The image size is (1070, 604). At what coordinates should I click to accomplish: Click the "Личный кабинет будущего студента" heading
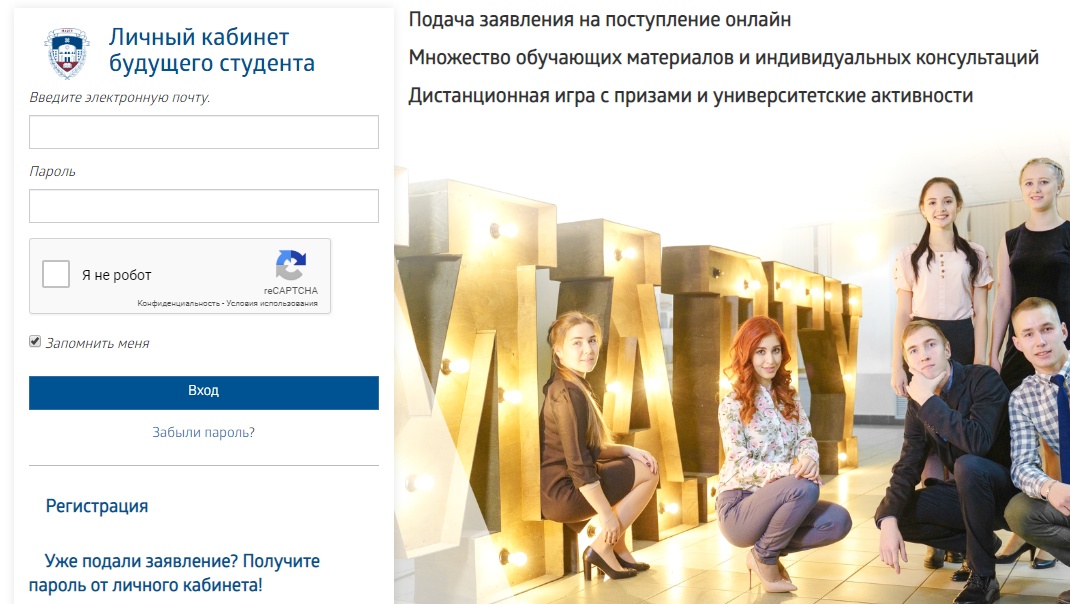coord(212,50)
